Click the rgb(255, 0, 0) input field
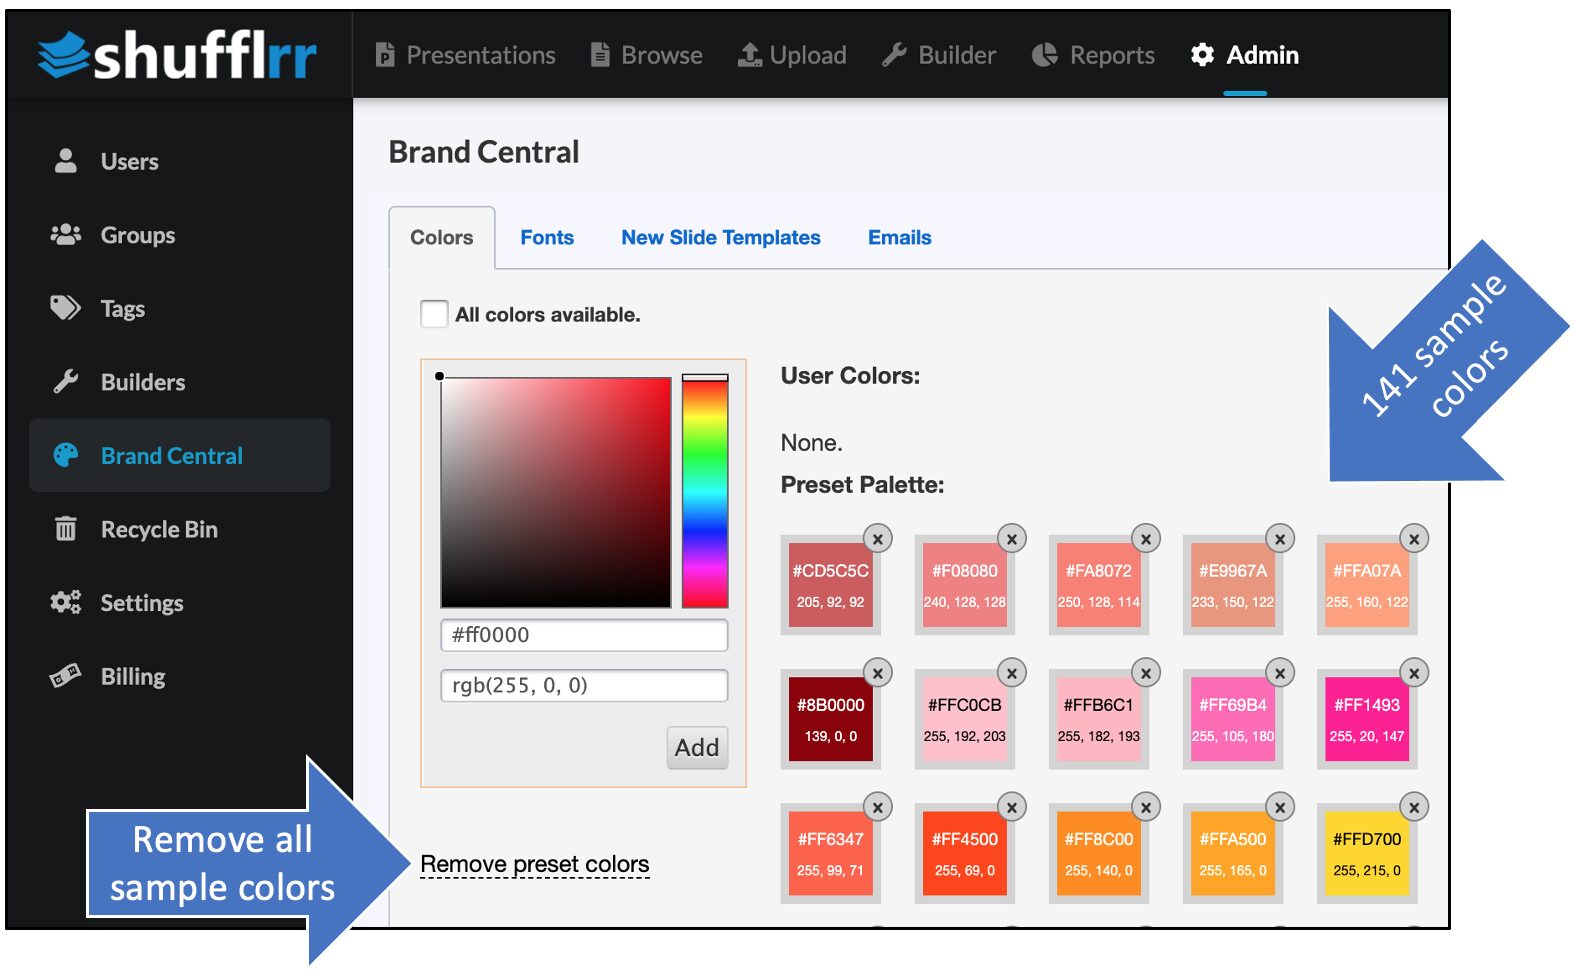This screenshot has height=972, width=1574. (584, 685)
